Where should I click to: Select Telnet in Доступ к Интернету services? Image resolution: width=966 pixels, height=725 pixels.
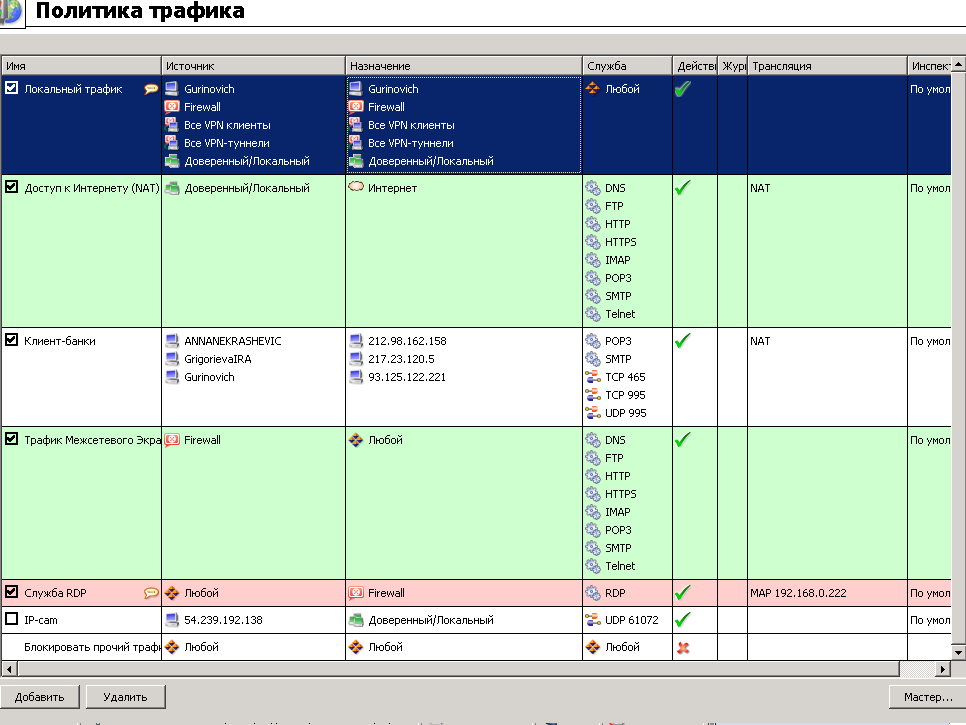620,314
